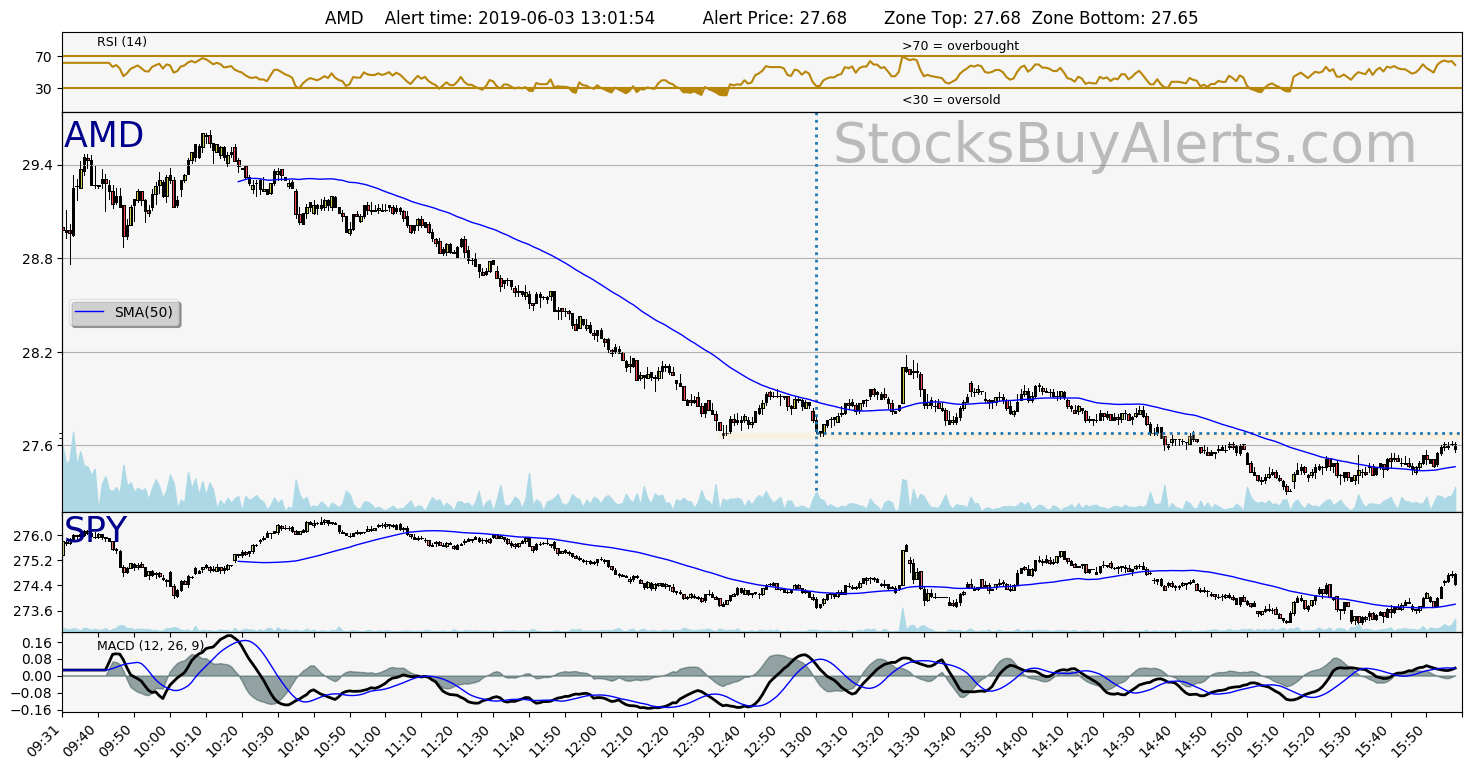The image size is (1475, 770).
Task: Click the large AMD chart label
Action: pyautogui.click(x=104, y=135)
